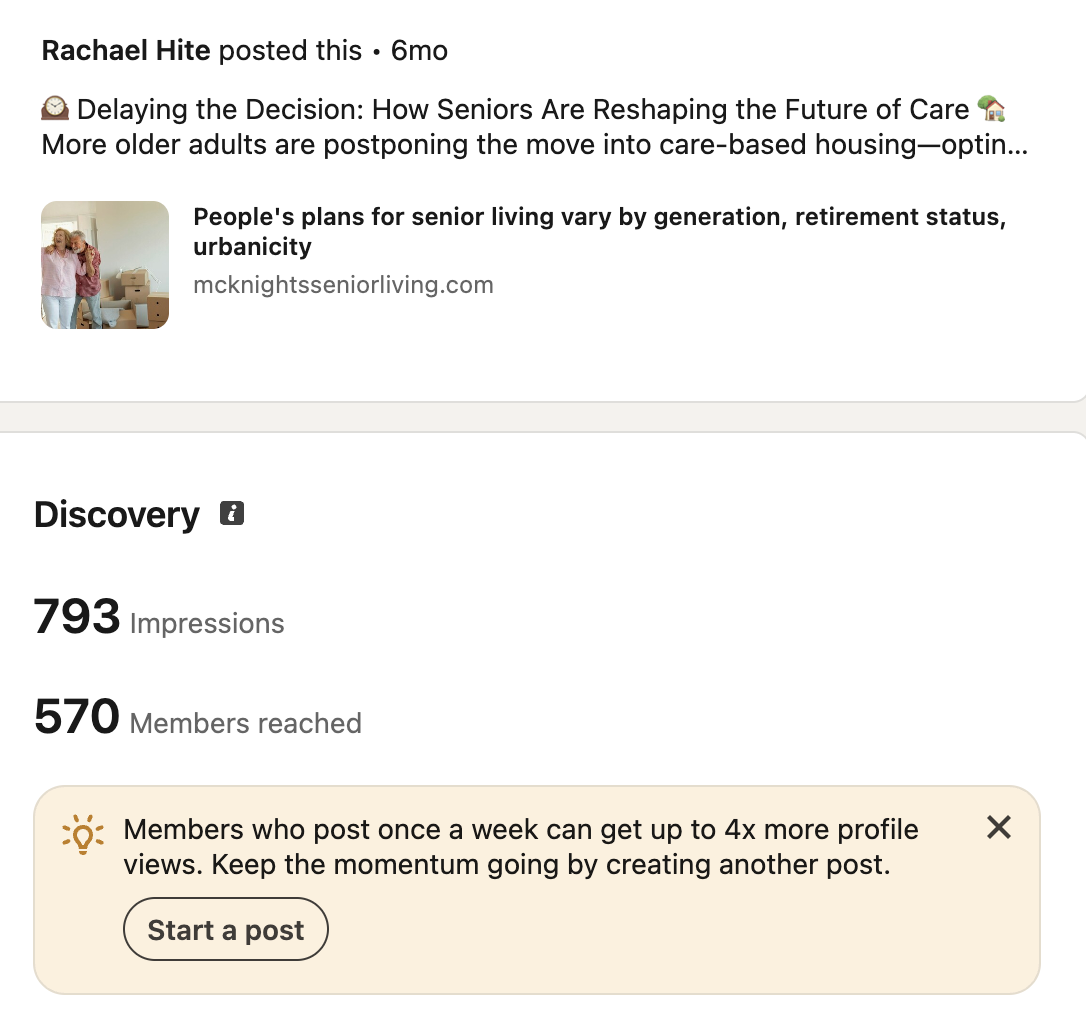Open the 'Delaying the Decision' post headline
This screenshot has width=1086, height=1030.
tap(522, 109)
